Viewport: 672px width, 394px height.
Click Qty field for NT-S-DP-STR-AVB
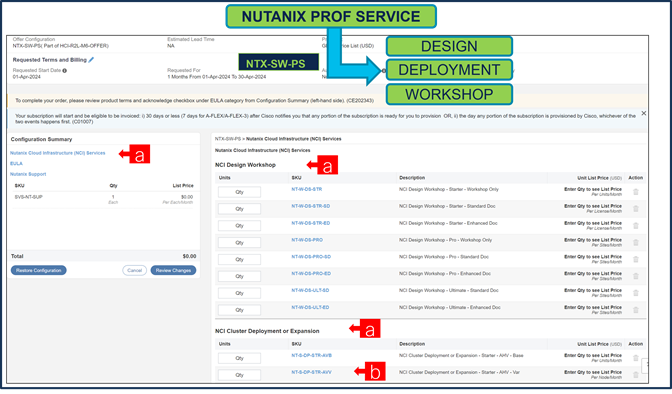coord(239,358)
